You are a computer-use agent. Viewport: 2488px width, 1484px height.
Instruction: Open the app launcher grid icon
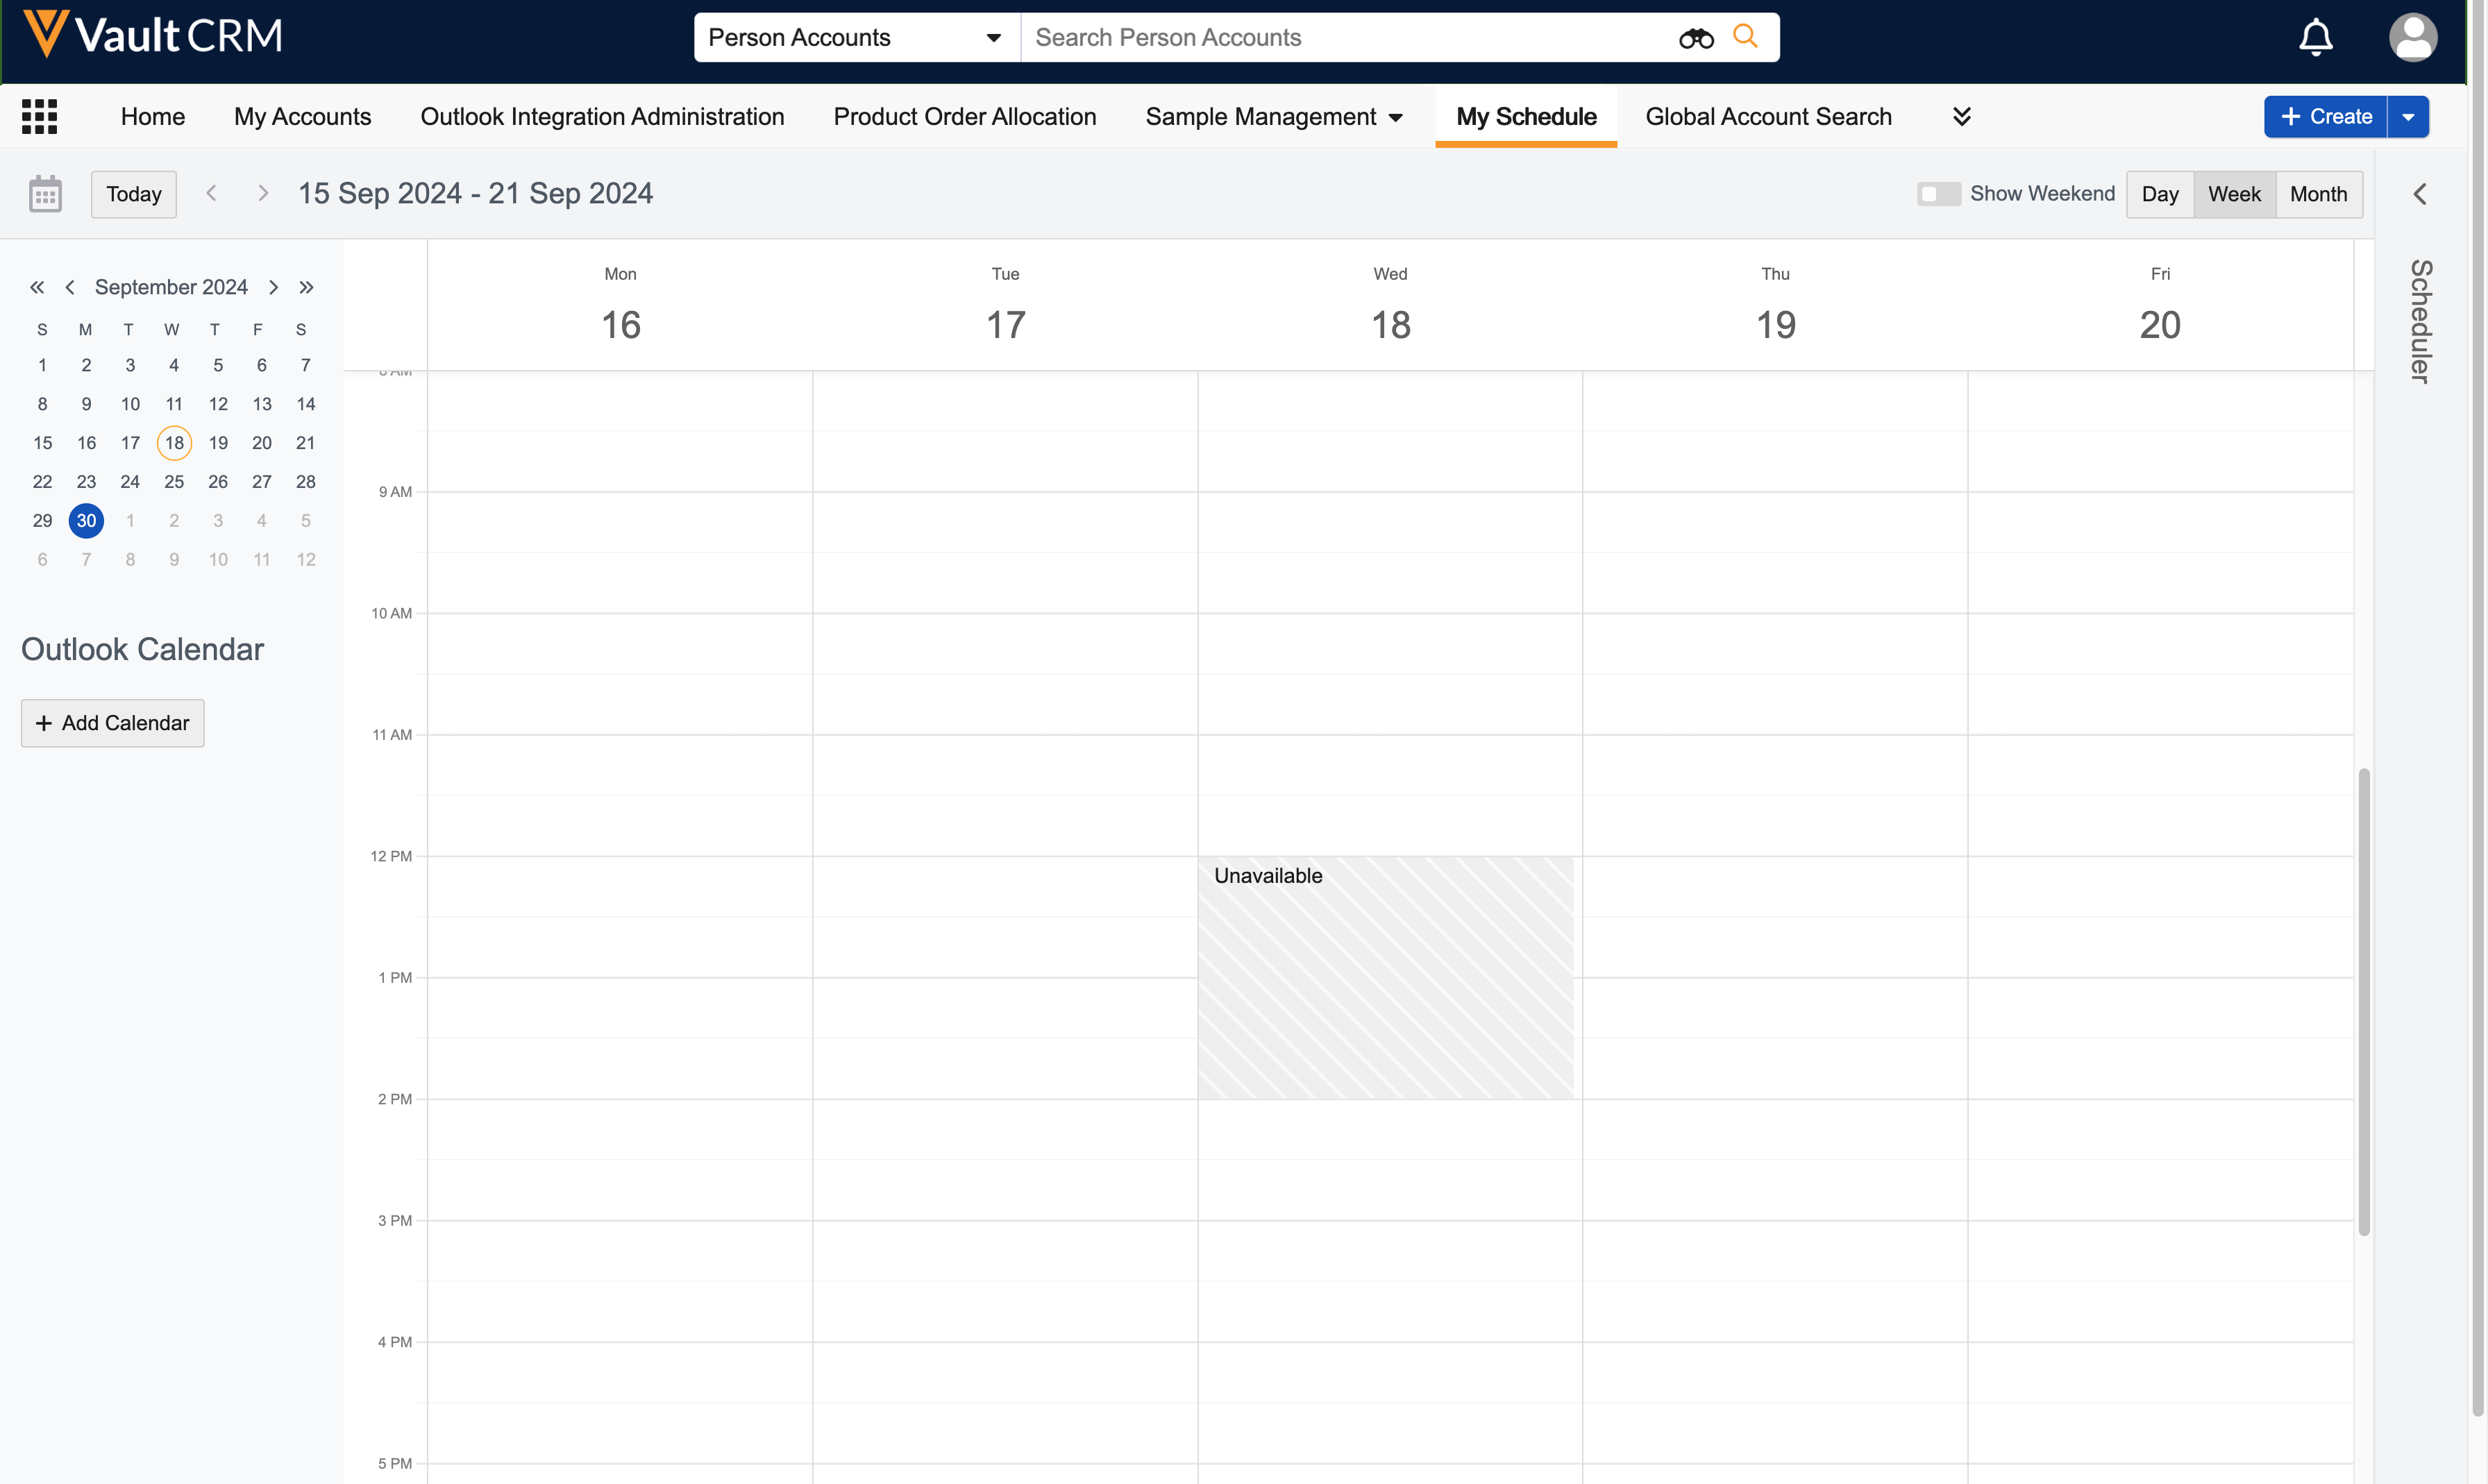[39, 116]
